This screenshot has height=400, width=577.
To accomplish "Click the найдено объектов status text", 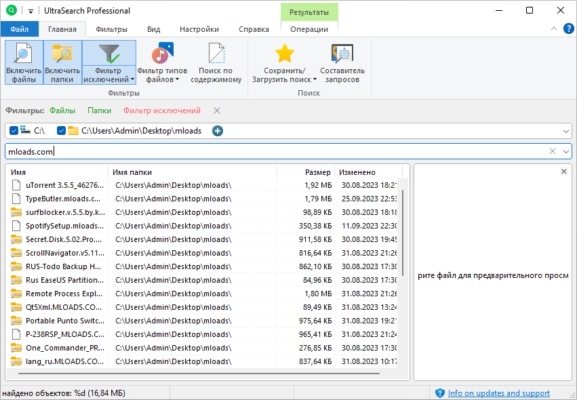I will click(x=64, y=393).
